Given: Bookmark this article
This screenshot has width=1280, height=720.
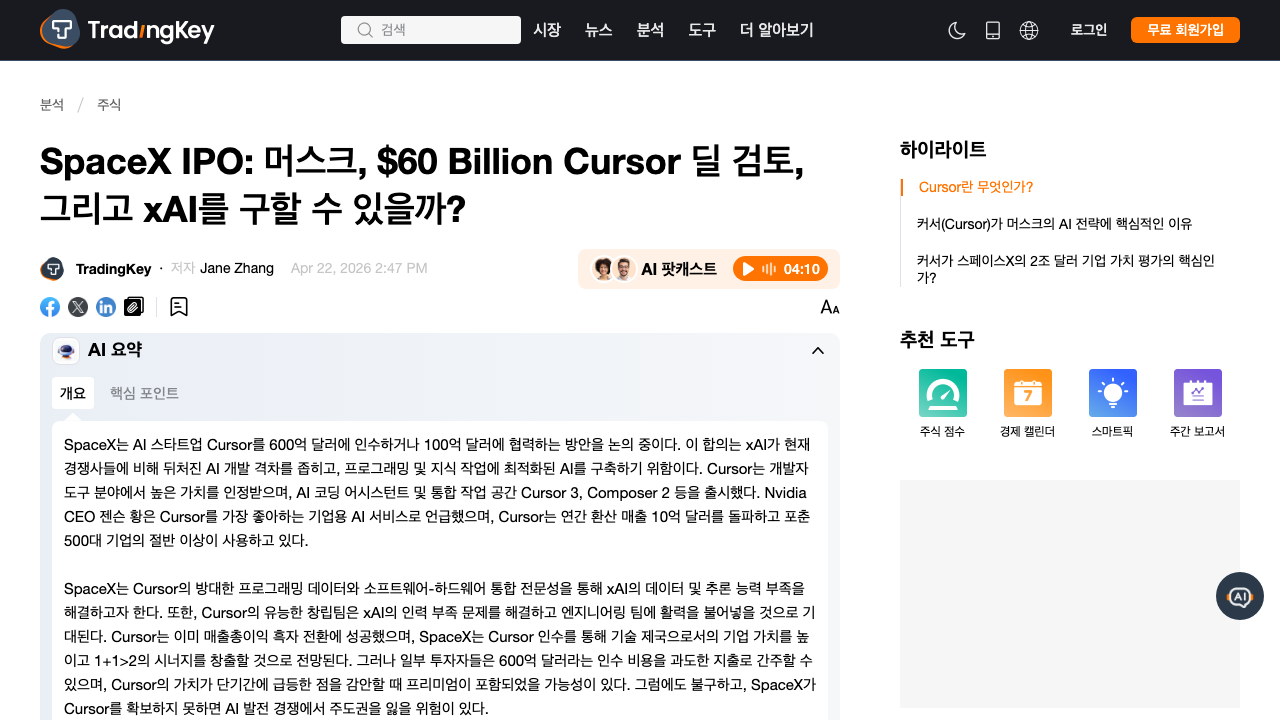Looking at the screenshot, I should coord(179,307).
